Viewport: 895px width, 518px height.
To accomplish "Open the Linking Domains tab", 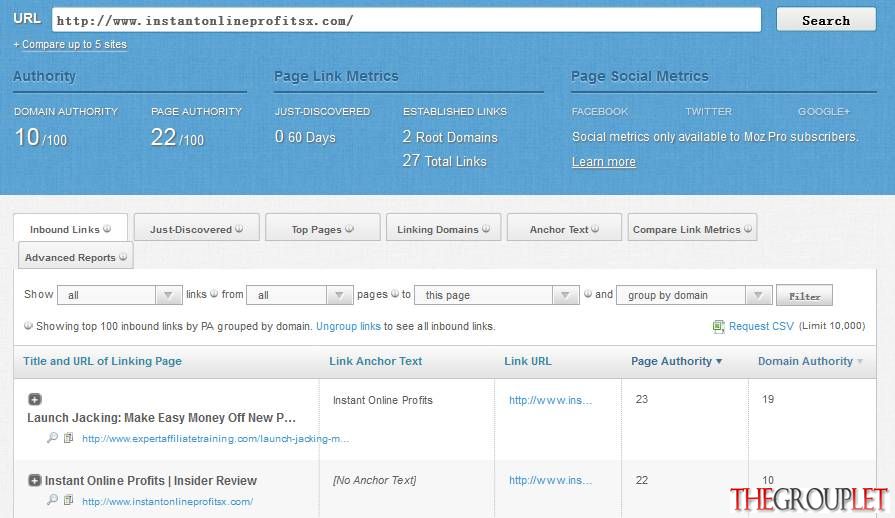I will 444,229.
